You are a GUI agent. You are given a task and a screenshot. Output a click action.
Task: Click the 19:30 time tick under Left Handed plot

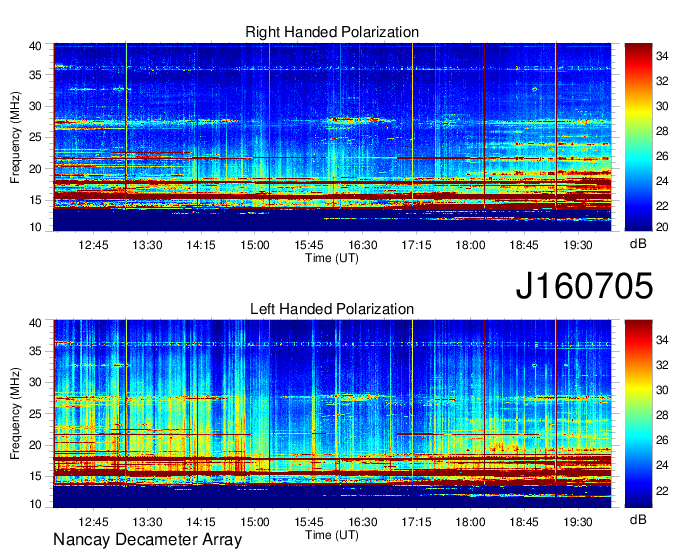coord(578,522)
